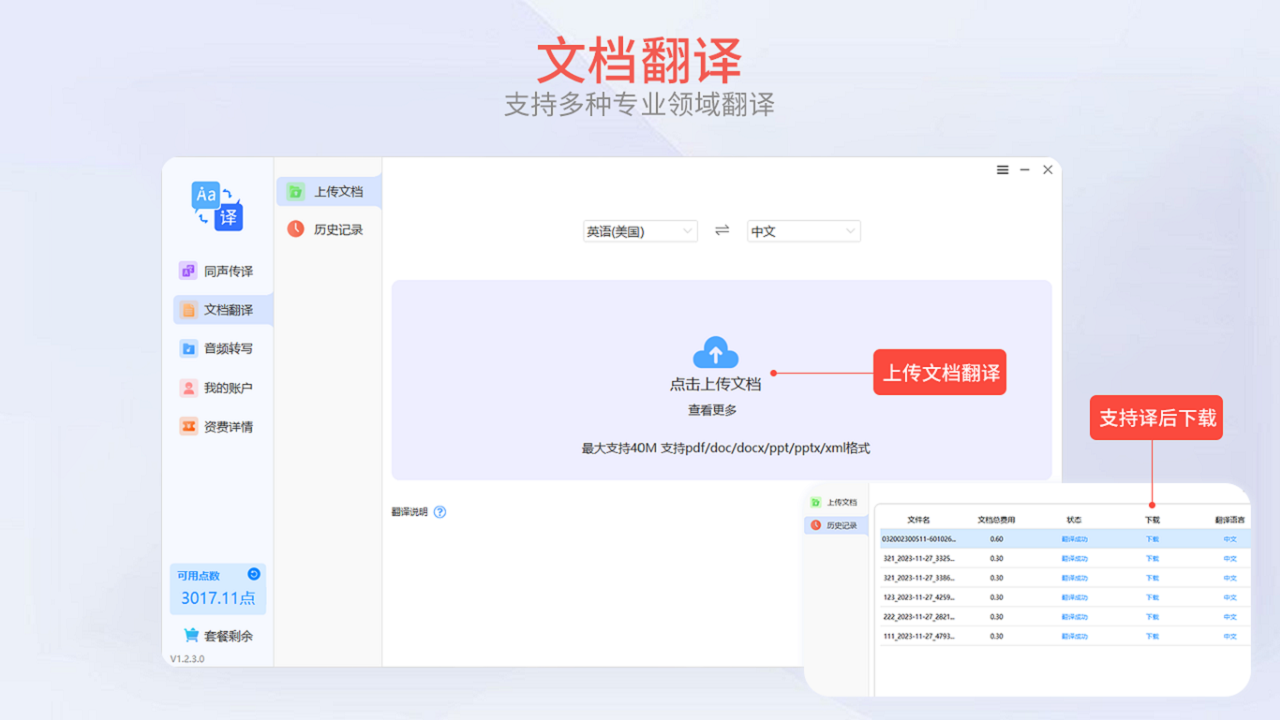1280x720 pixels.
Task: Open the hamburger menu in title bar
Action: click(x=1002, y=169)
